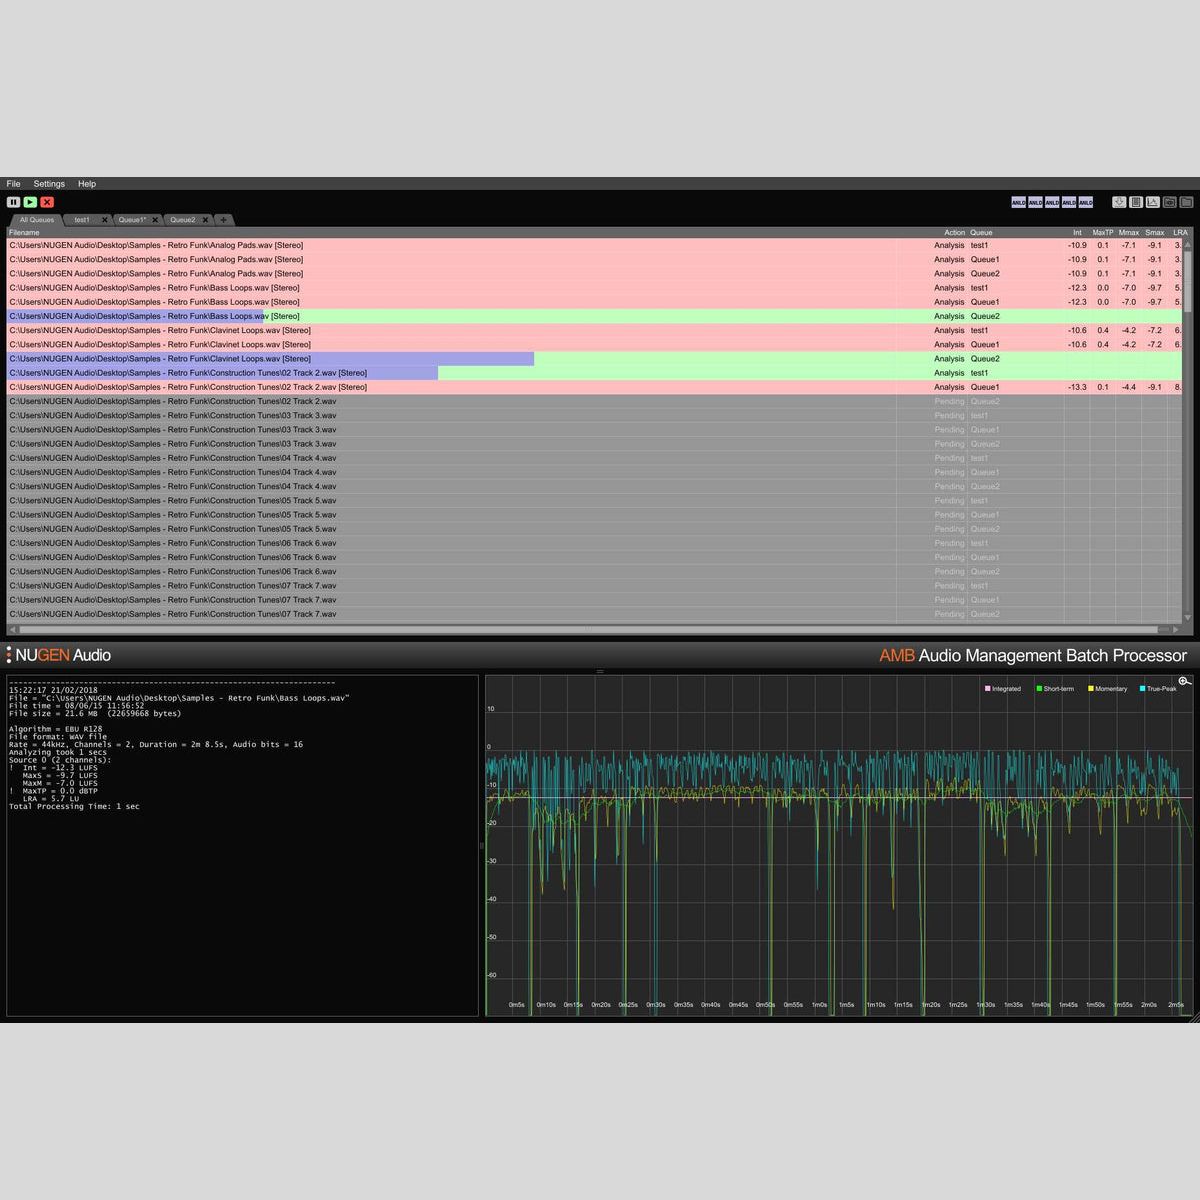Click the magnifier zoom icon on graph
The height and width of the screenshot is (1200, 1200).
pos(1184,681)
